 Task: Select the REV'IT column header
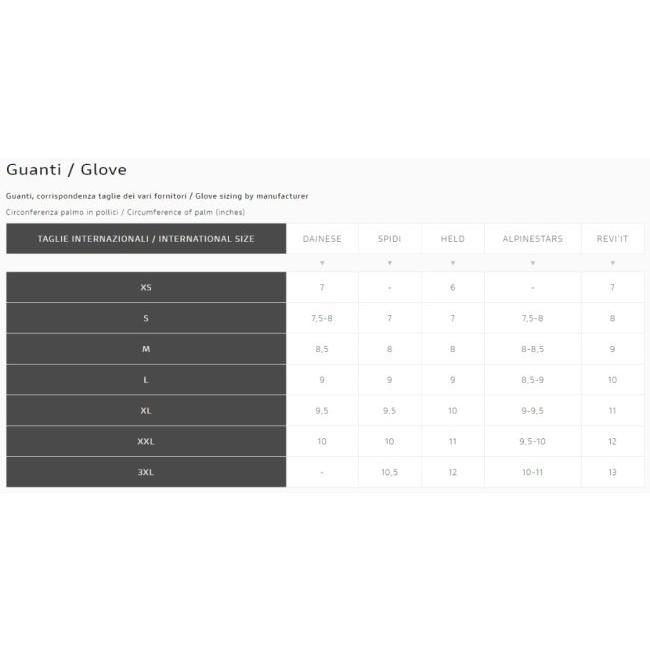[612, 239]
